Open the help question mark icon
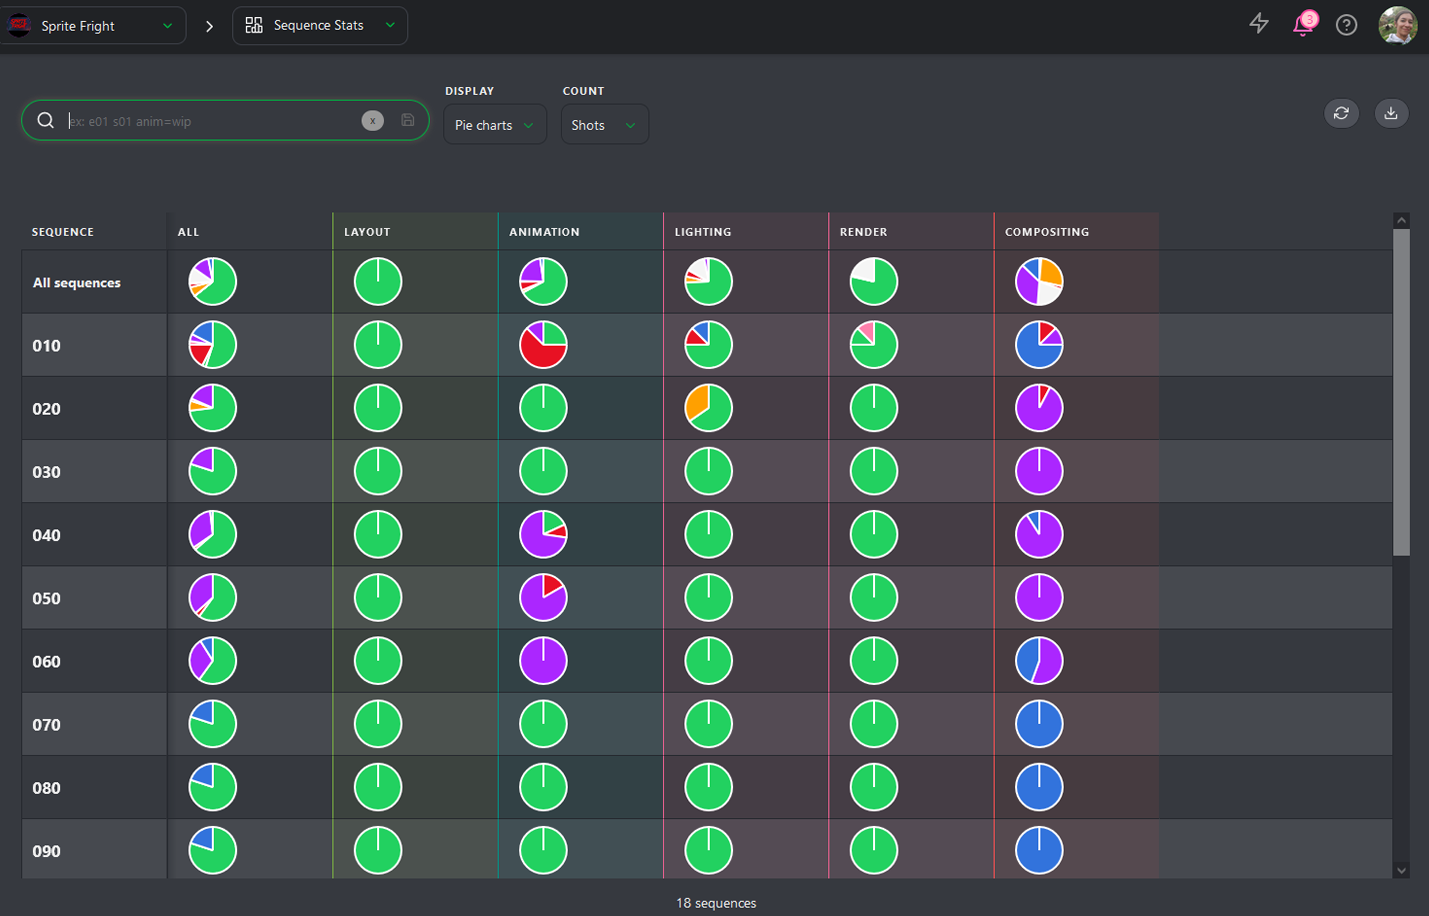 click(1347, 25)
